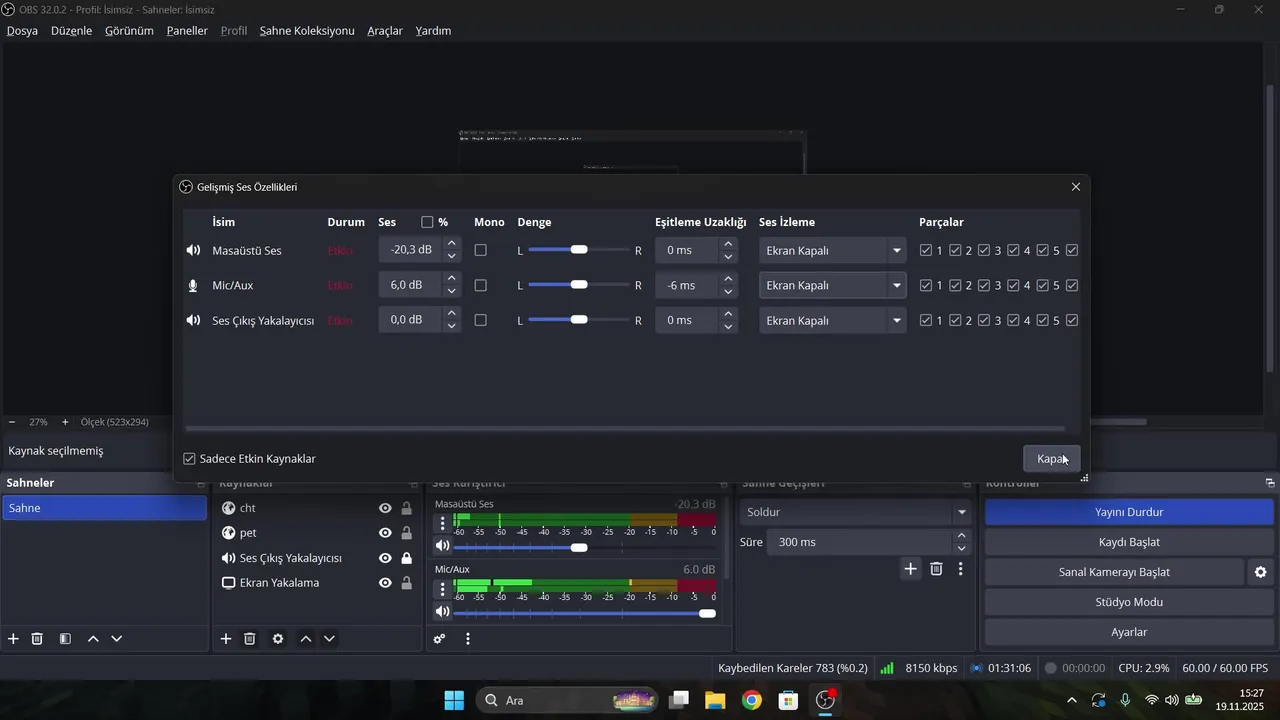
Task: Open Windows Start menu
Action: 454,700
